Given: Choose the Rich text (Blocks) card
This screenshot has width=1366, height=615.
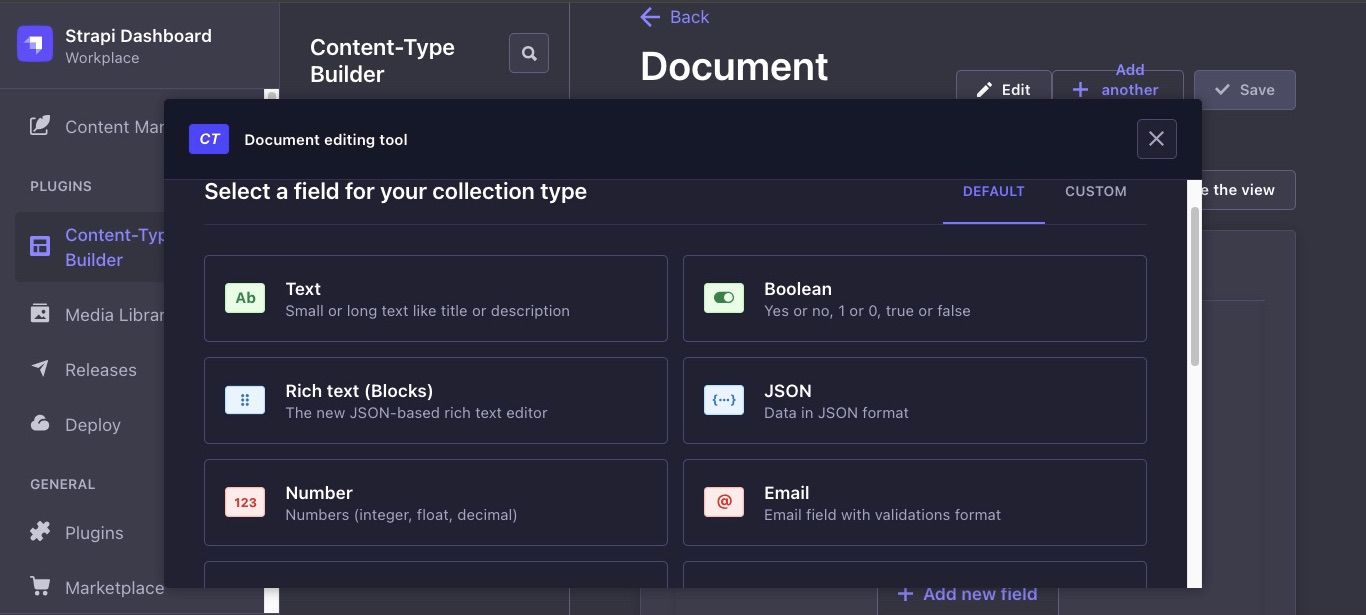Looking at the screenshot, I should (x=436, y=400).
